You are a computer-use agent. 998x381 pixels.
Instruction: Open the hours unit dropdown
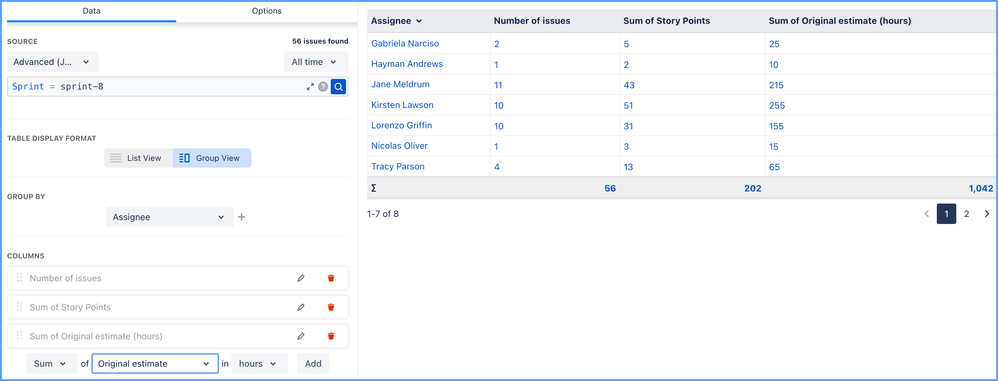coord(260,364)
